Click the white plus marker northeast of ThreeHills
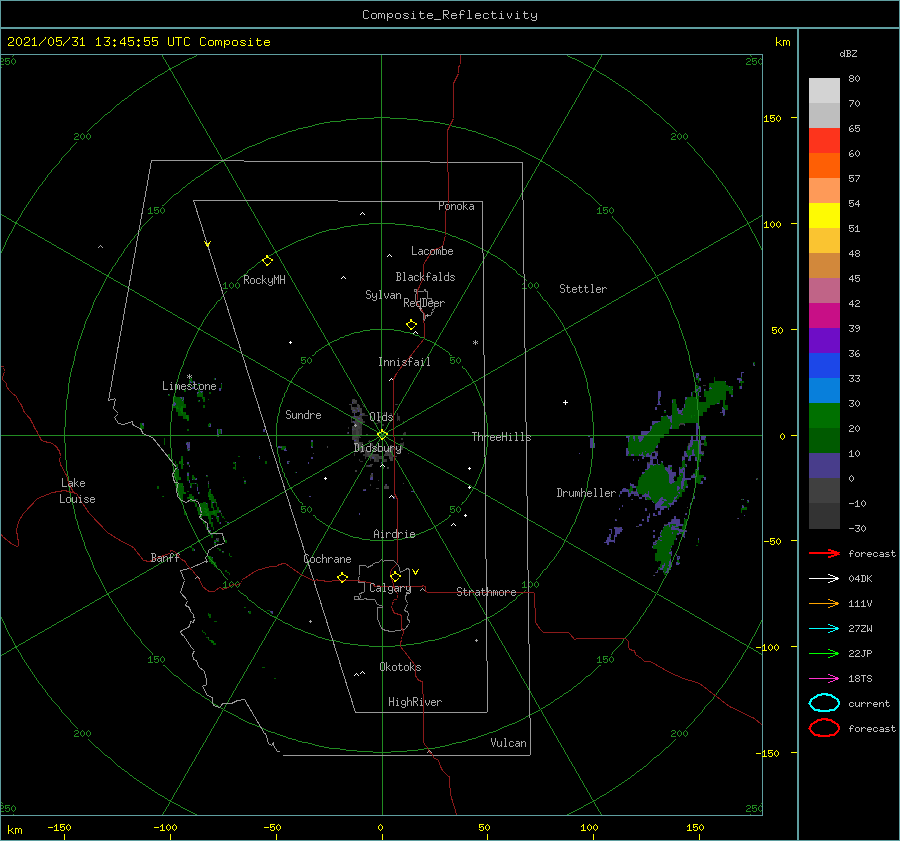Screen dimensions: 900x841 [565, 402]
